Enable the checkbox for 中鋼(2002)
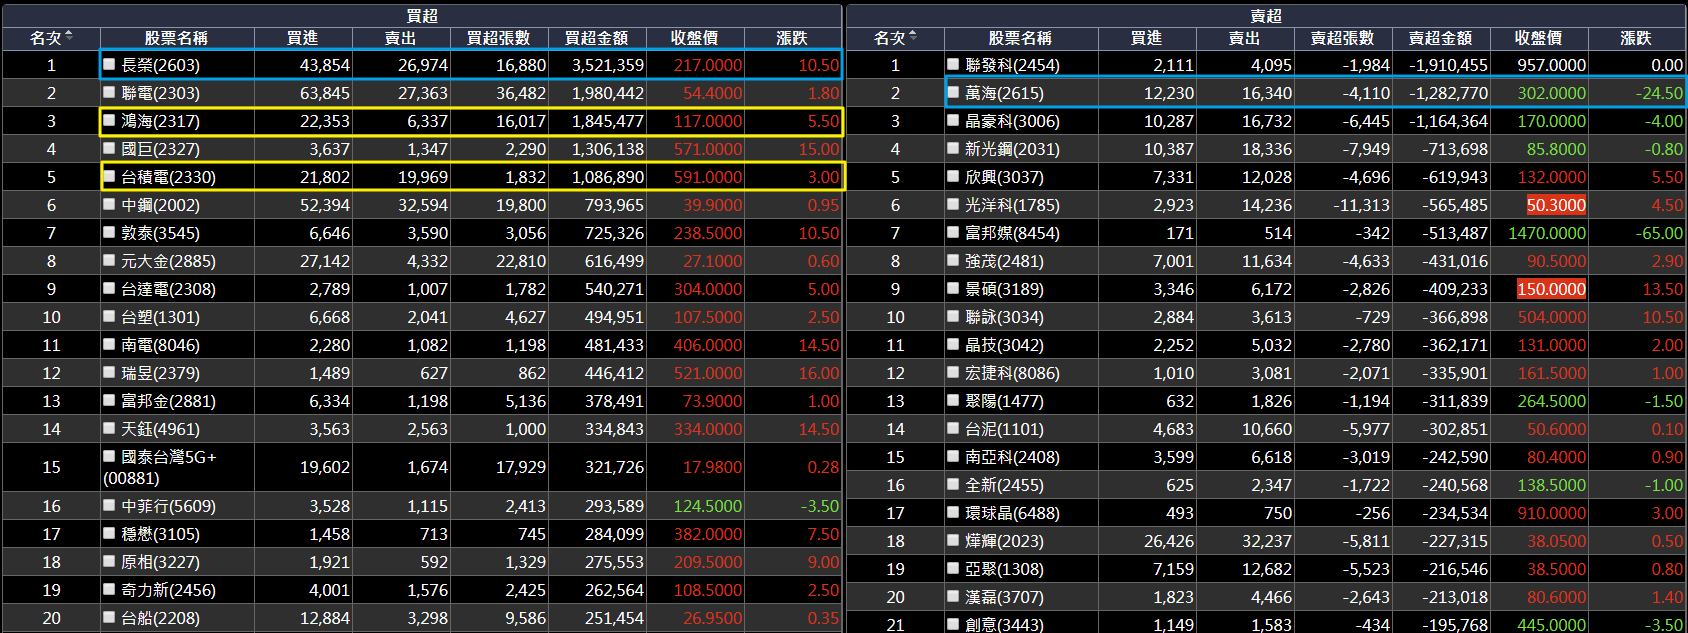 point(110,204)
